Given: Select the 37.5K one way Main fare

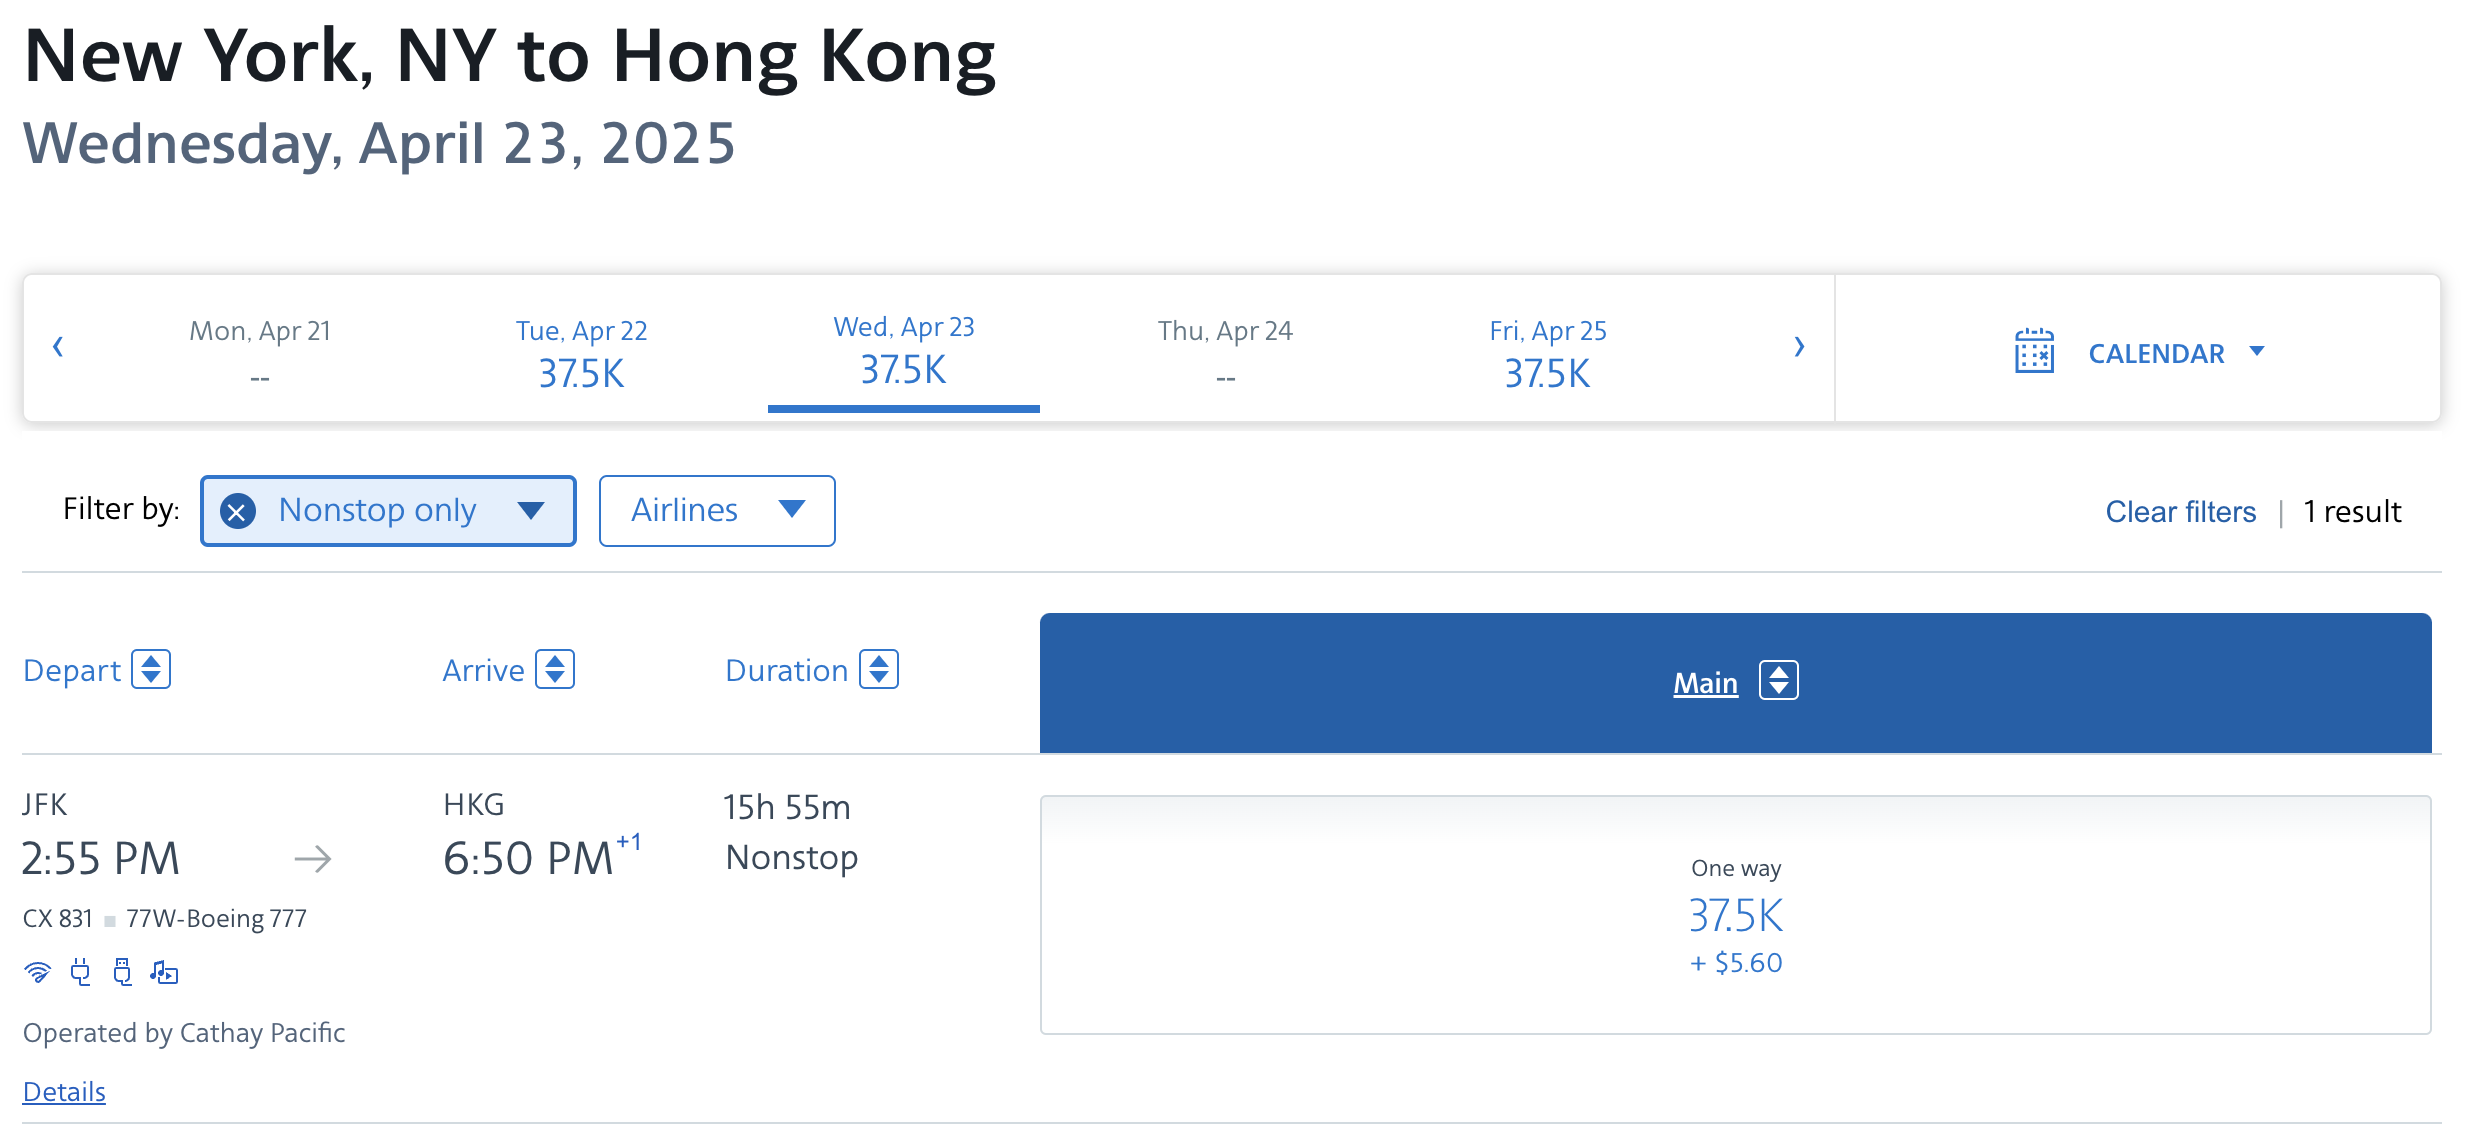Looking at the screenshot, I should tap(1736, 915).
